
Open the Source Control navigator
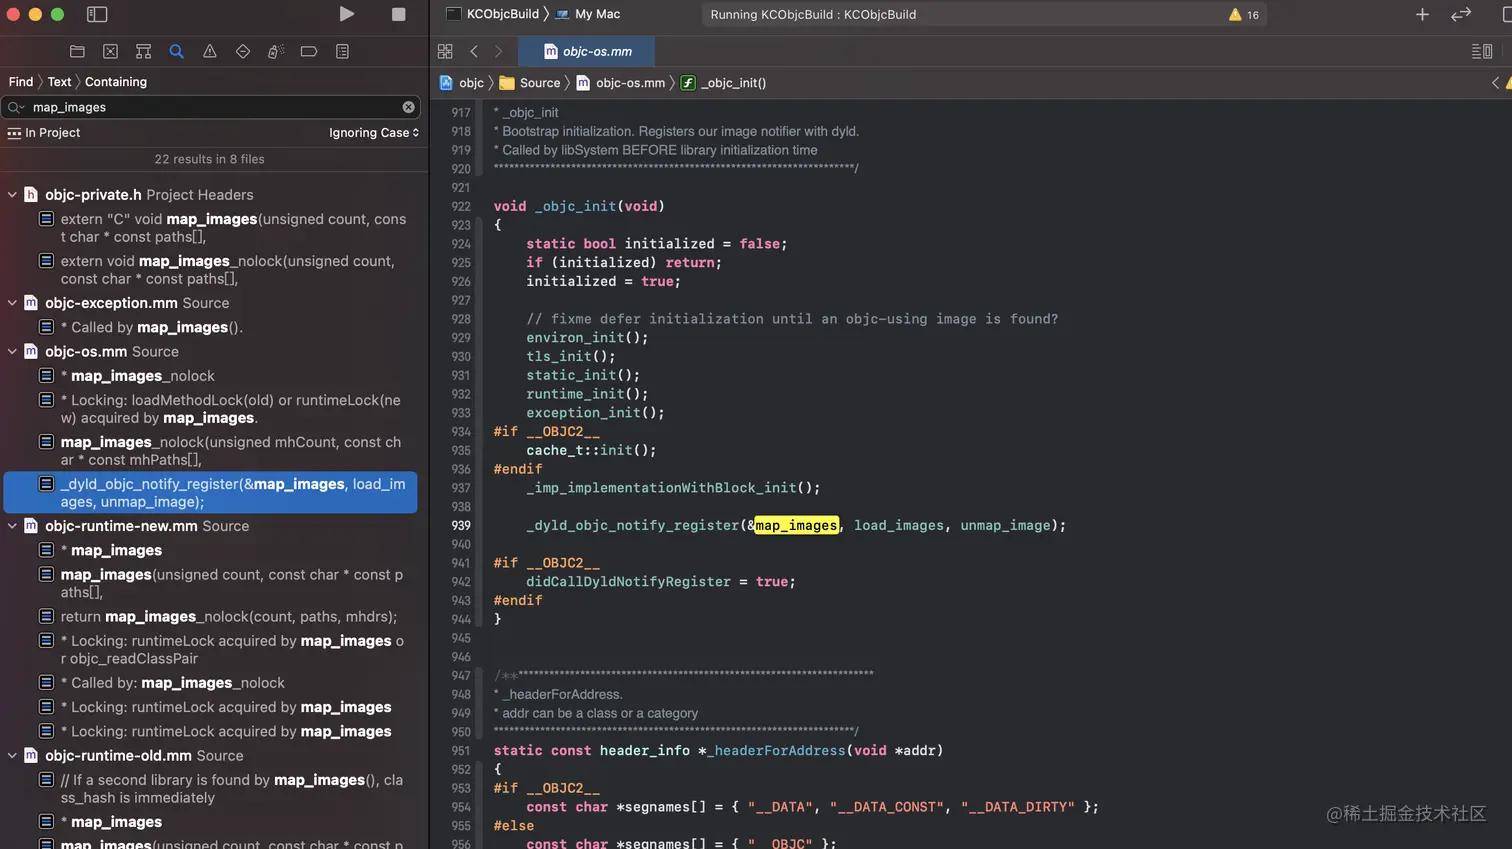110,51
